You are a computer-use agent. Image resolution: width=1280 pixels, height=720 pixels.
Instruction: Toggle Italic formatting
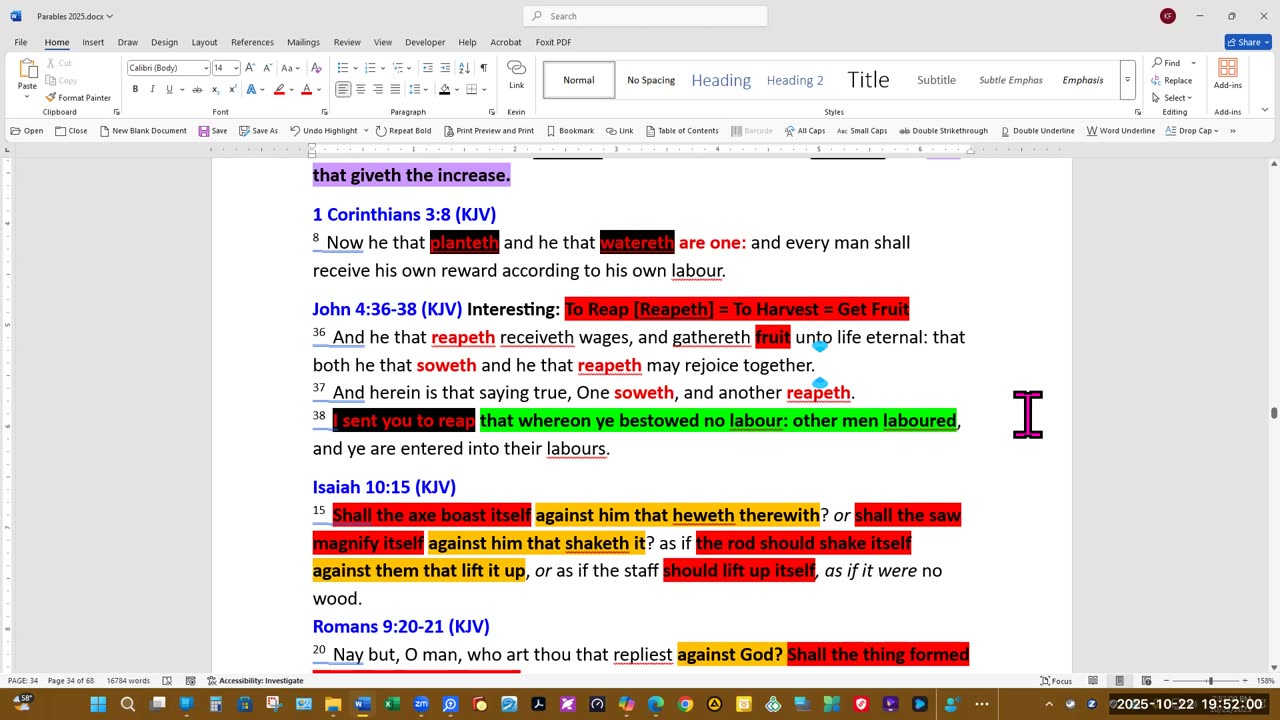152,89
